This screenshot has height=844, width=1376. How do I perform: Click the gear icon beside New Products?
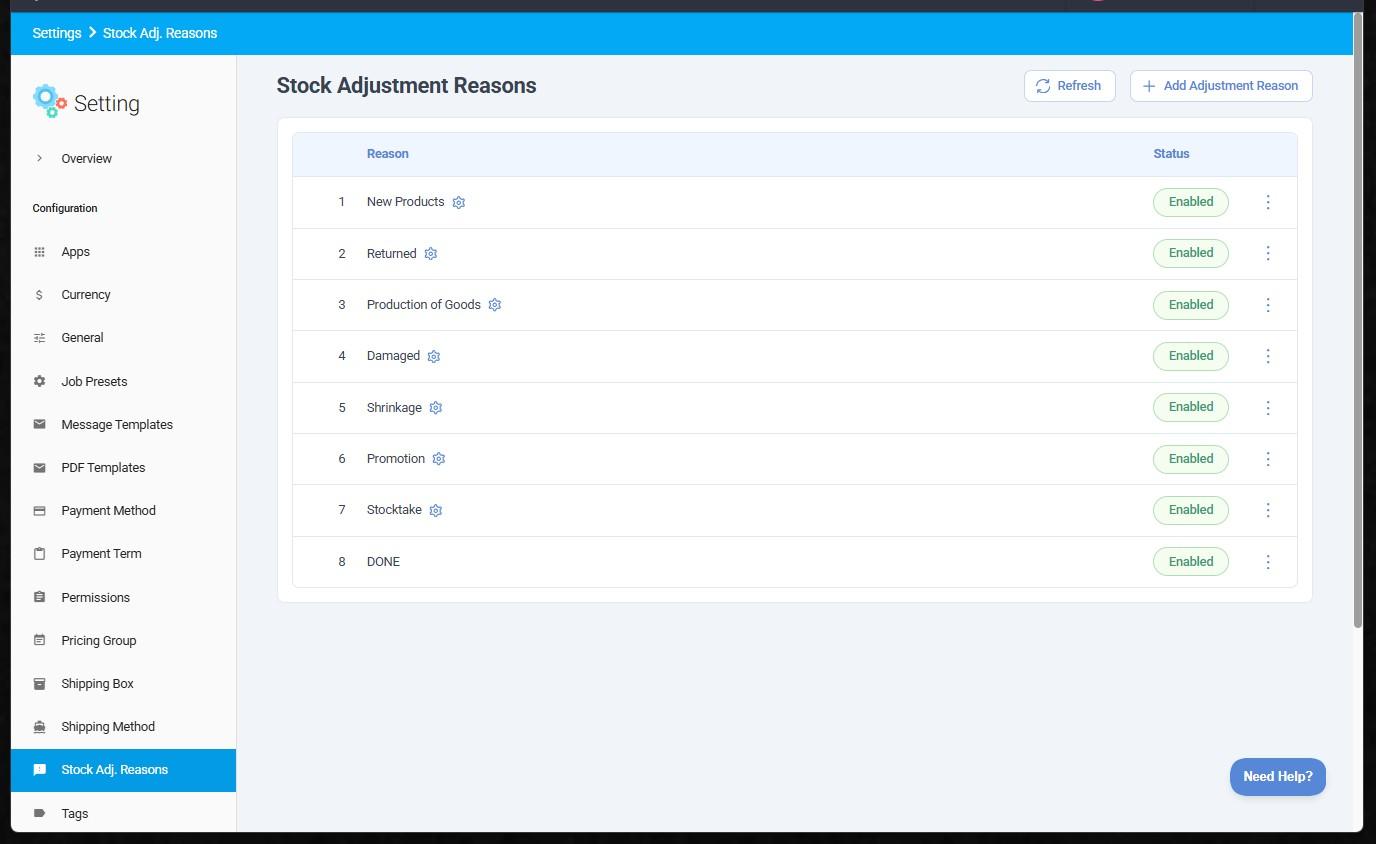(459, 202)
